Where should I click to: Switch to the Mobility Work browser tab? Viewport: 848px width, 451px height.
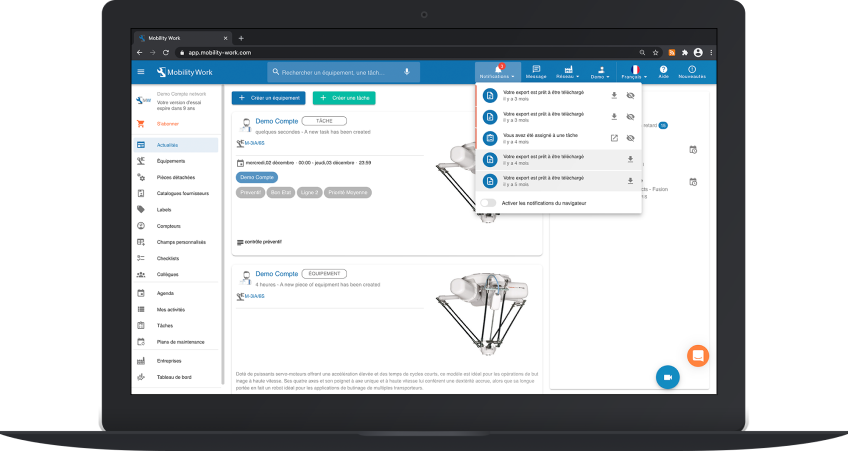click(182, 38)
